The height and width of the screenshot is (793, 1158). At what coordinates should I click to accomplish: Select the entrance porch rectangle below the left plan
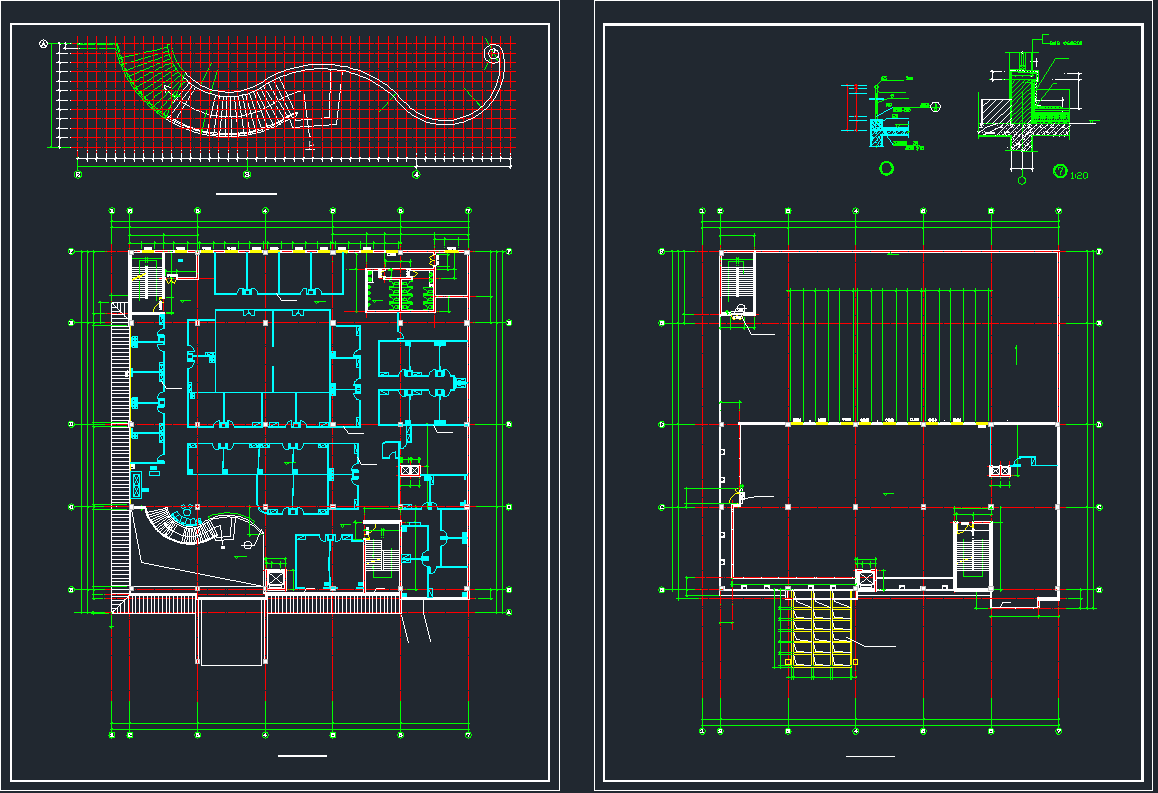pyautogui.click(x=231, y=630)
